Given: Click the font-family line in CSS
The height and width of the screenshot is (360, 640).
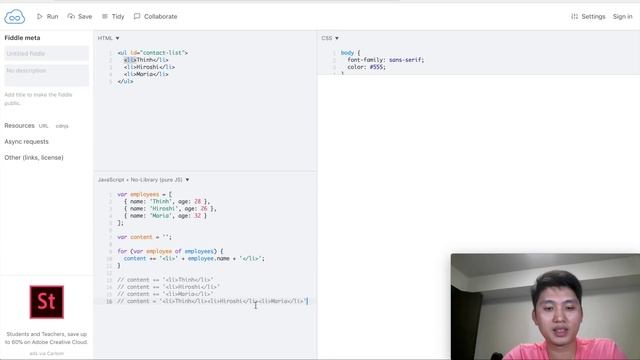Looking at the screenshot, I should pos(386,60).
